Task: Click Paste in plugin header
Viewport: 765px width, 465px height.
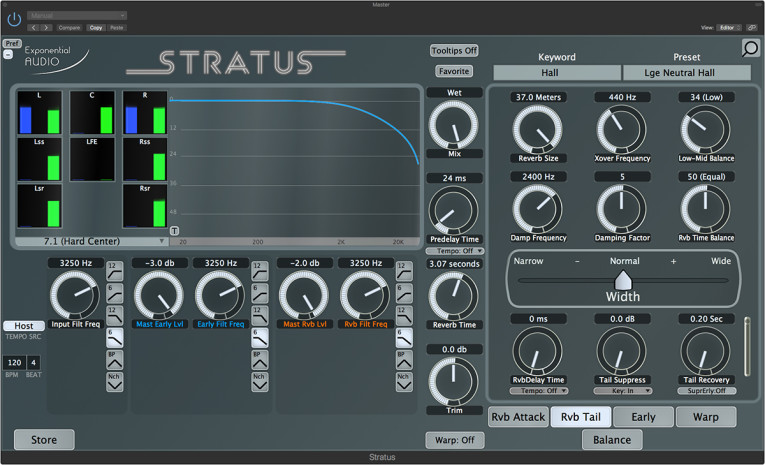Action: point(117,28)
